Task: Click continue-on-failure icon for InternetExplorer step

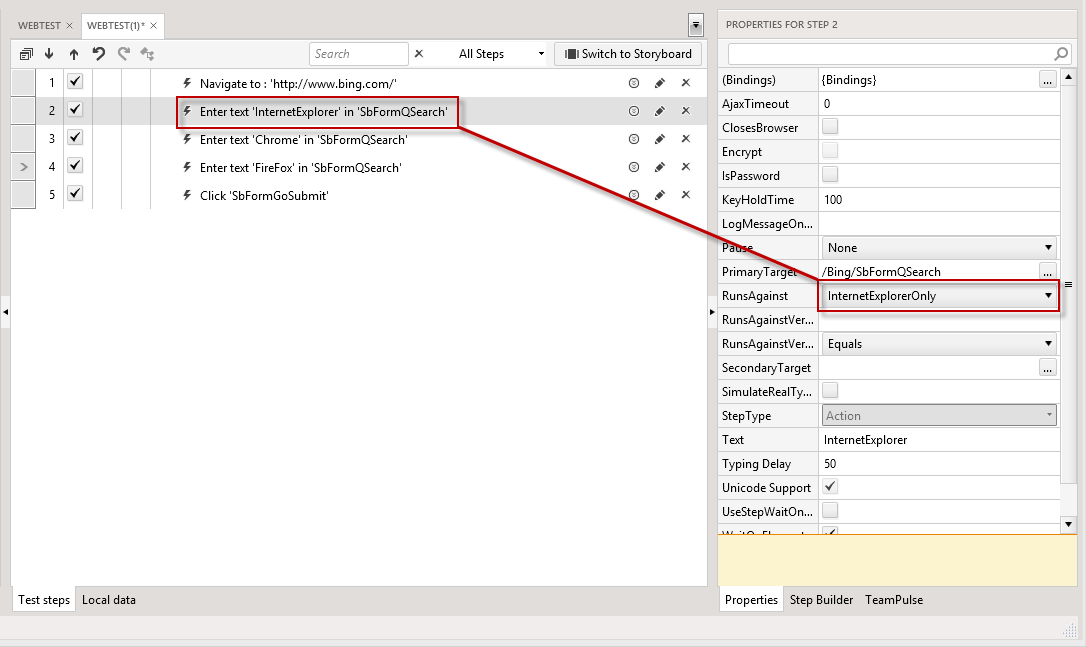Action: pos(634,111)
